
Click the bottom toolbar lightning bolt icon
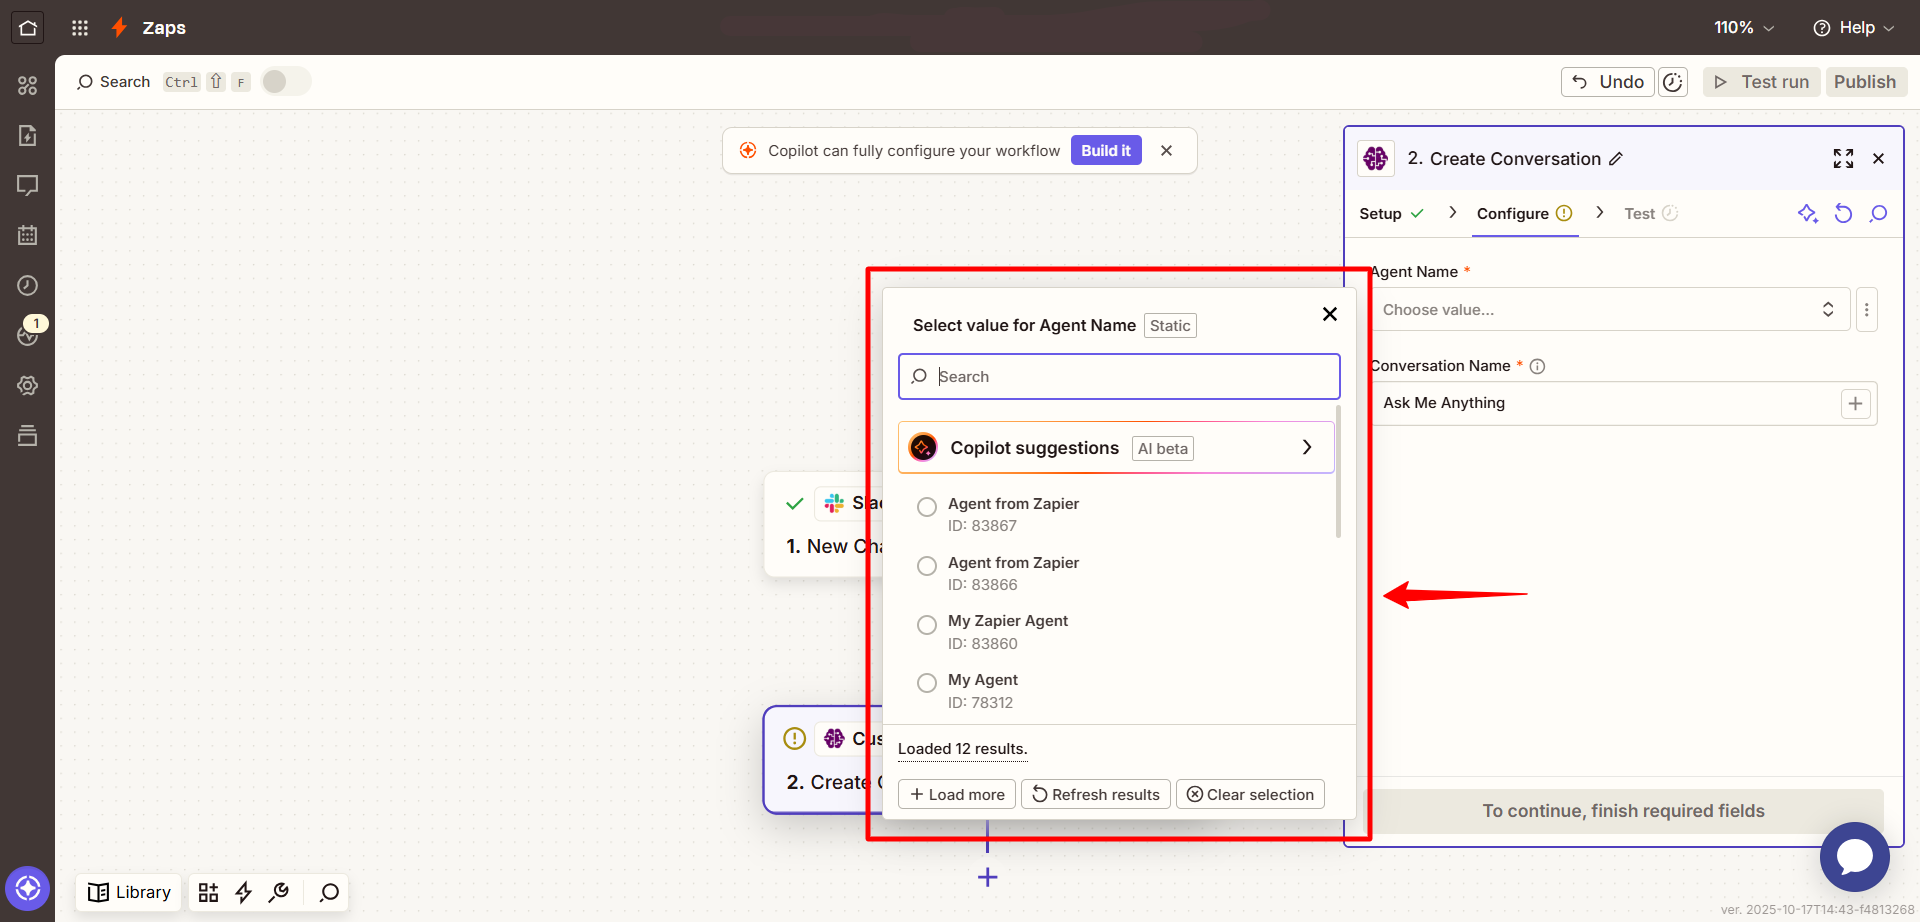tap(243, 893)
